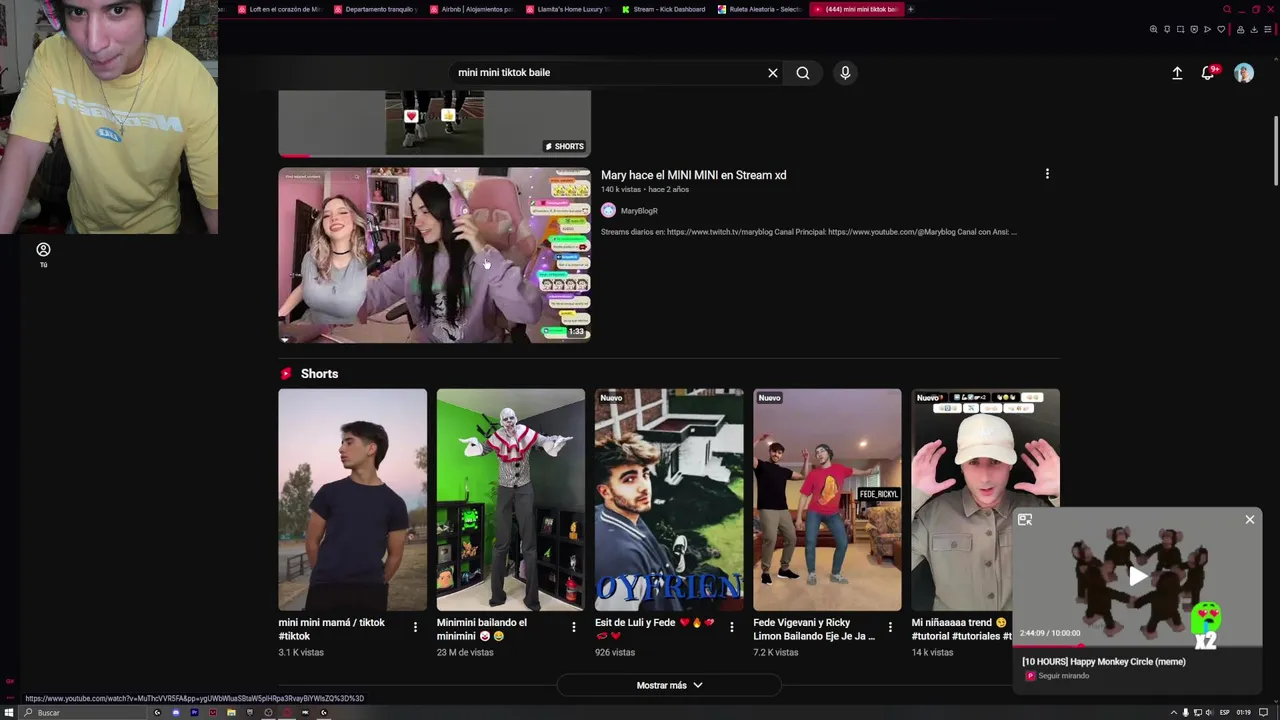Viewport: 1280px width, 720px height.
Task: Click the miniplayer progress bar
Action: 1137,645
